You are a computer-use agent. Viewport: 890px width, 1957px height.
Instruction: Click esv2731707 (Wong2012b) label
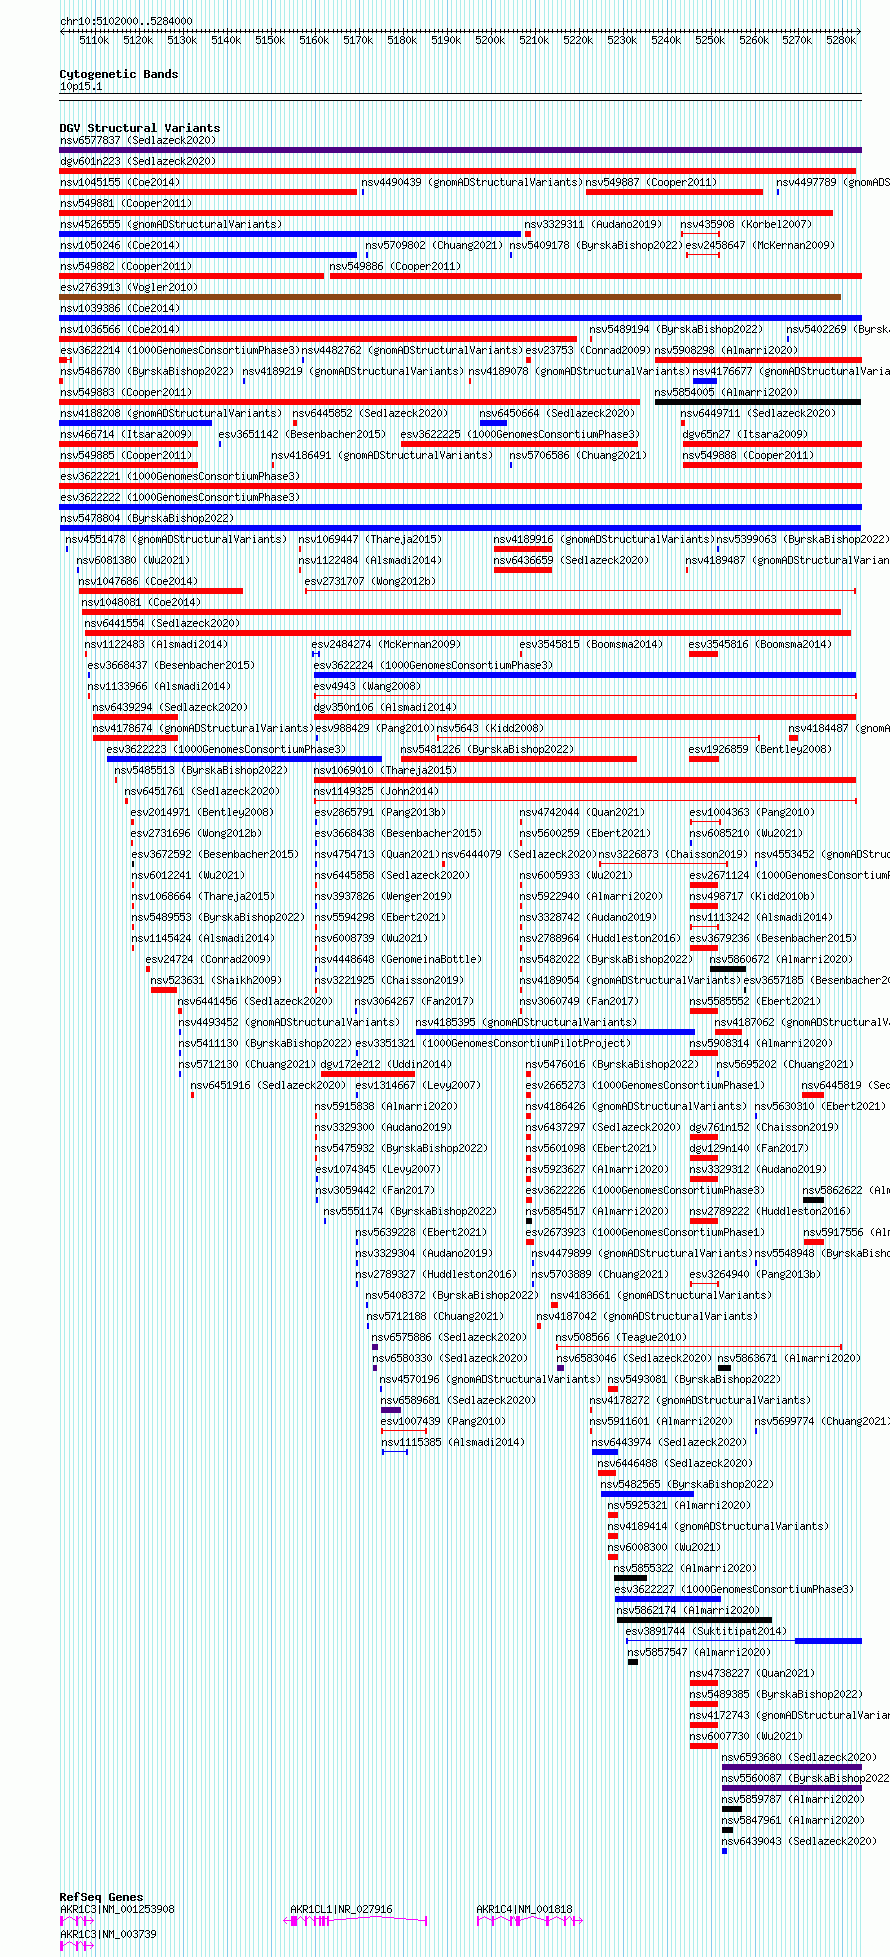371,581
